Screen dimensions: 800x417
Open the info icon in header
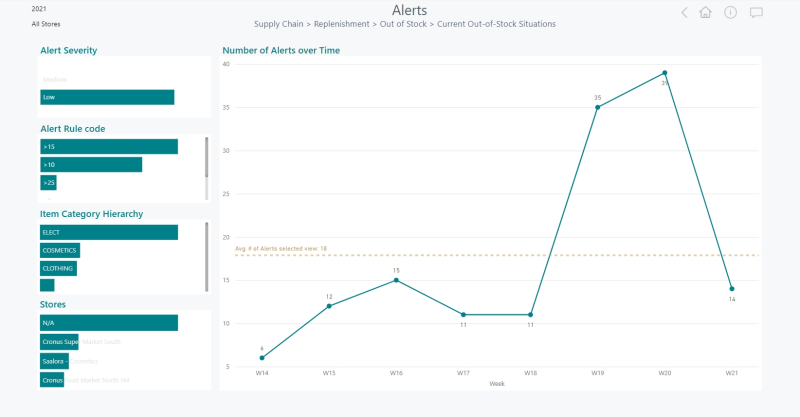(731, 13)
